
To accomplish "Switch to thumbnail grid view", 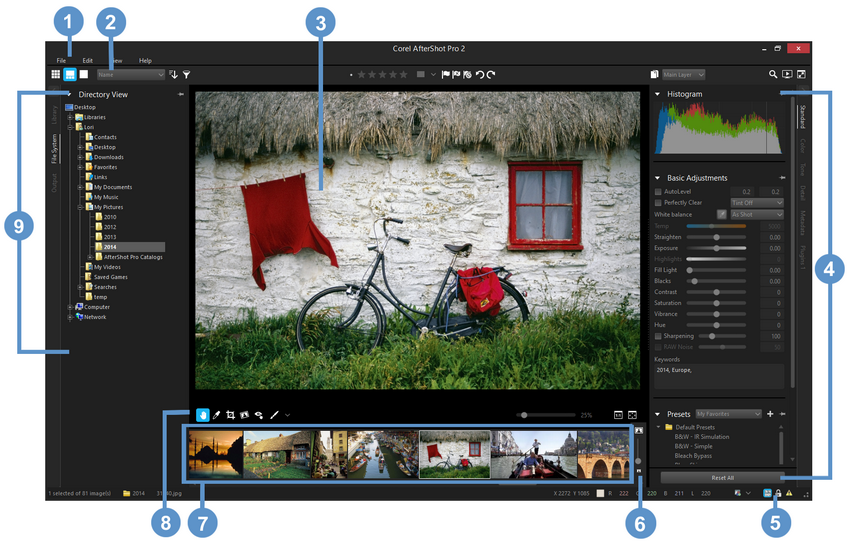I will coord(56,74).
